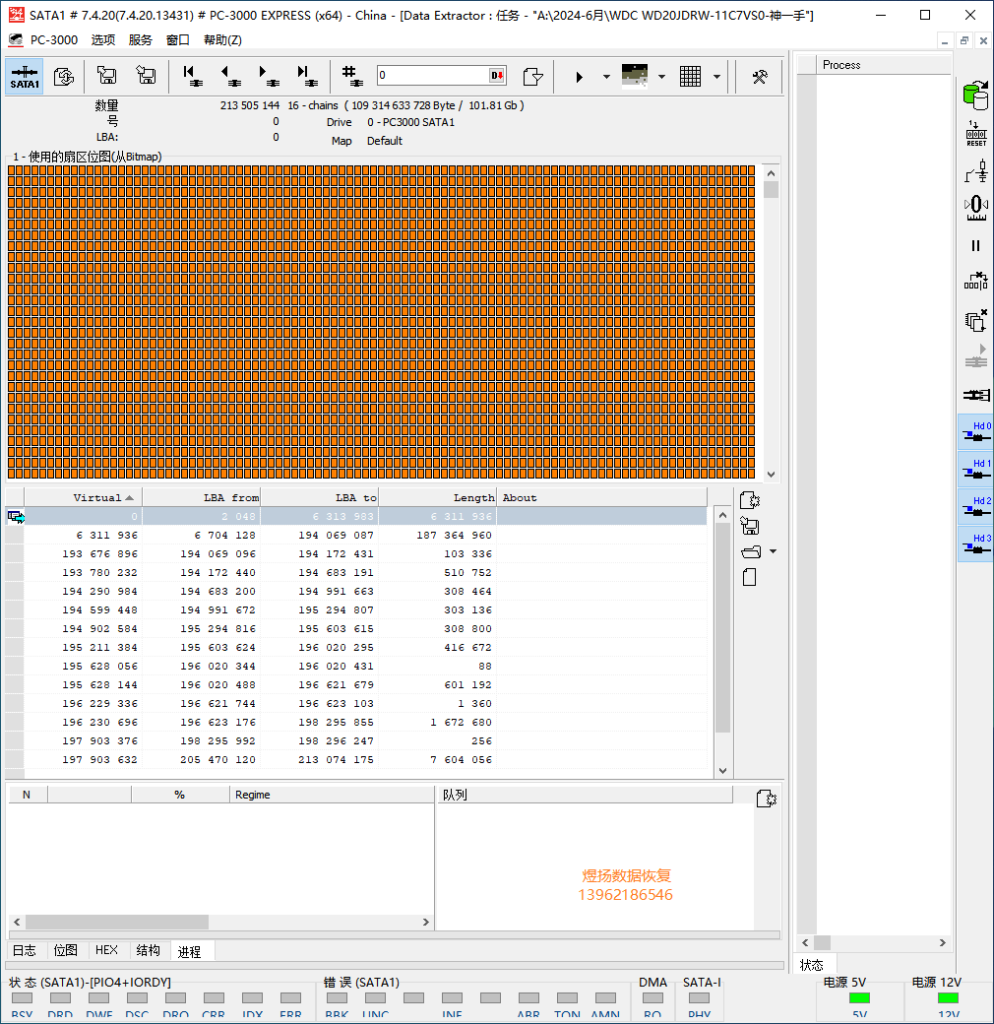Click the clear copies icon with X
The image size is (994, 1024).
976,320
